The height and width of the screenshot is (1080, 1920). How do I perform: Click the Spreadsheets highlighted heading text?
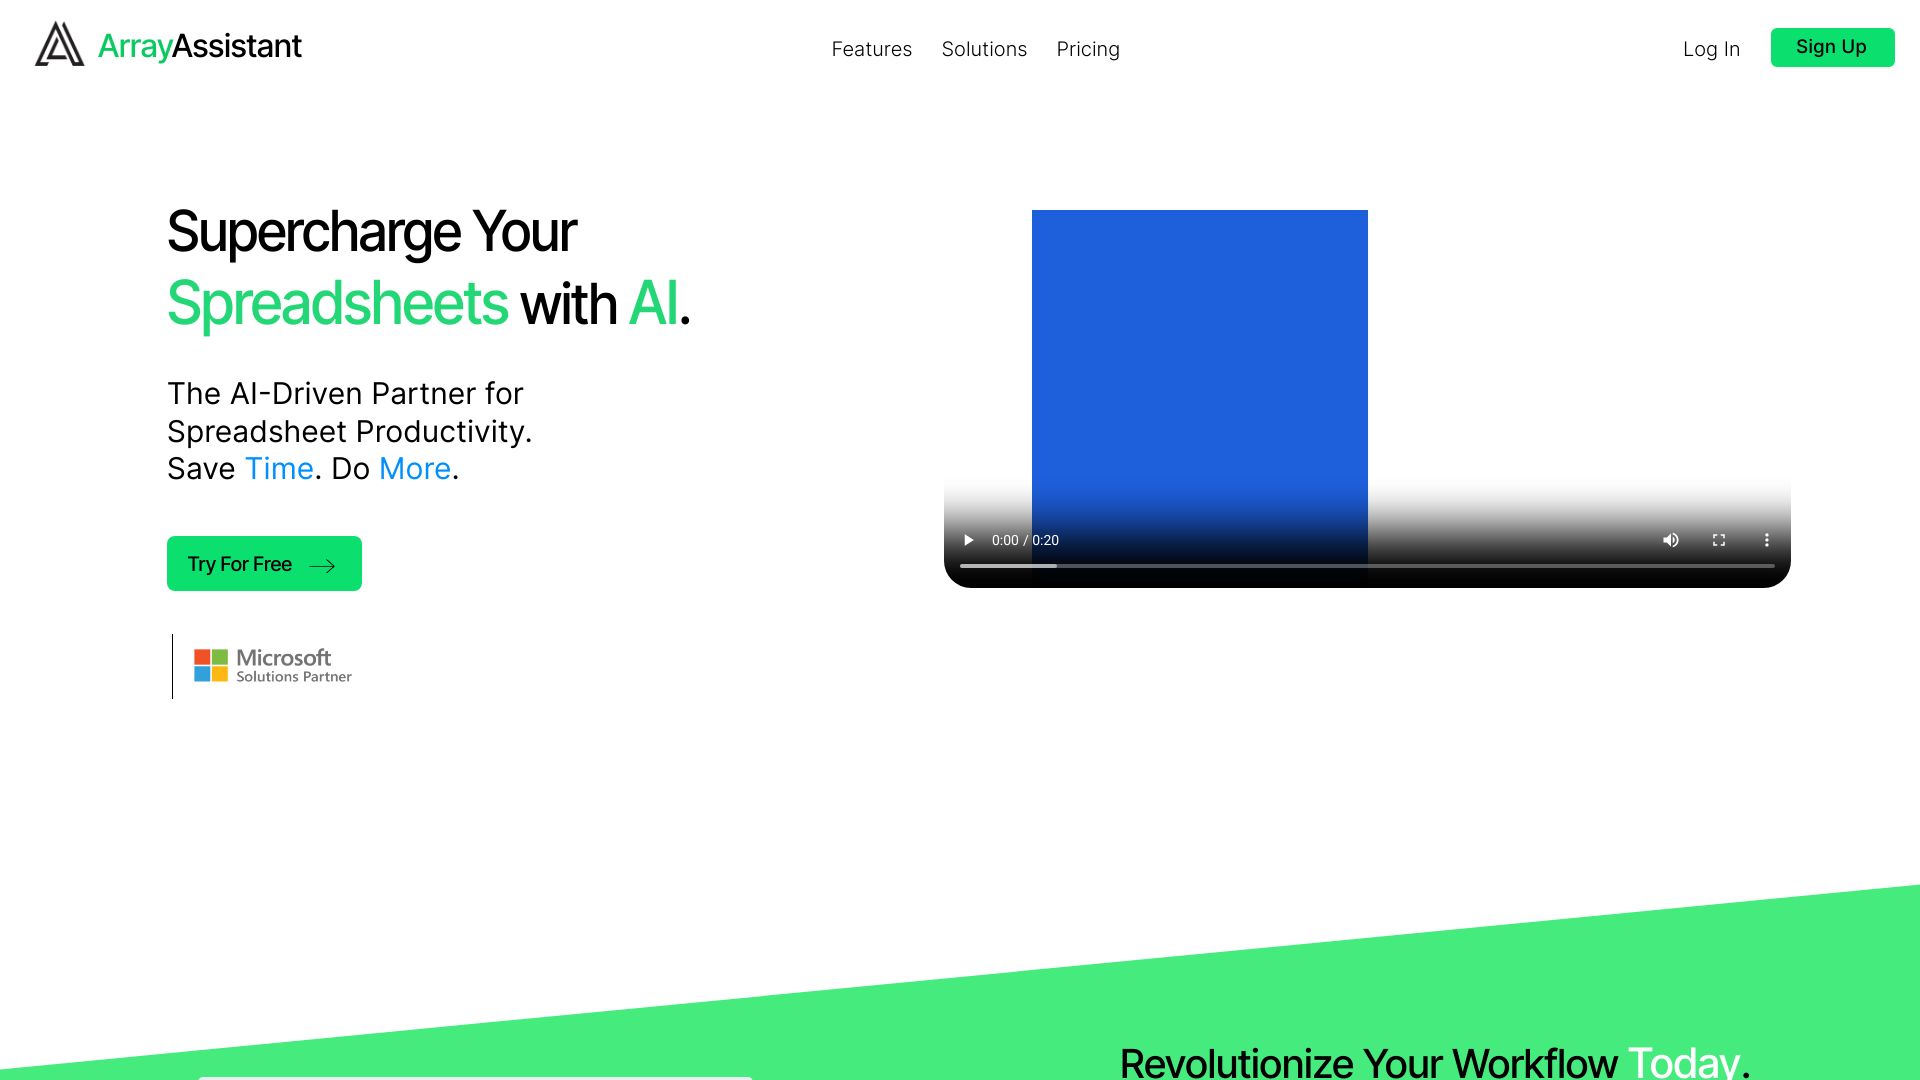(x=336, y=303)
